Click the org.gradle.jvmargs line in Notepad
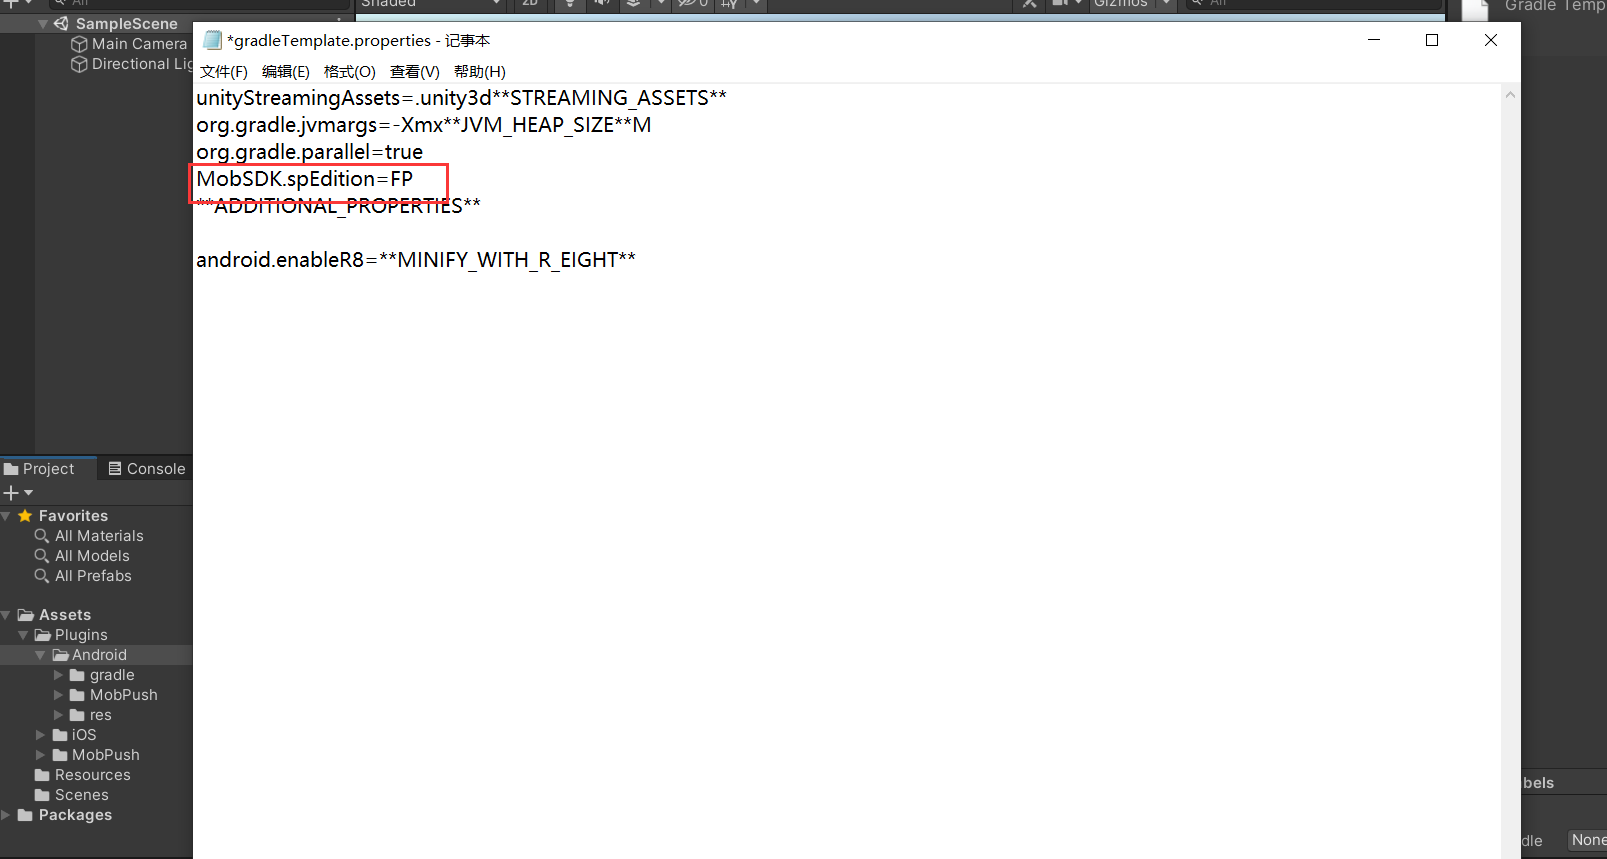Screen dimensions: 1607x859 (x=423, y=125)
